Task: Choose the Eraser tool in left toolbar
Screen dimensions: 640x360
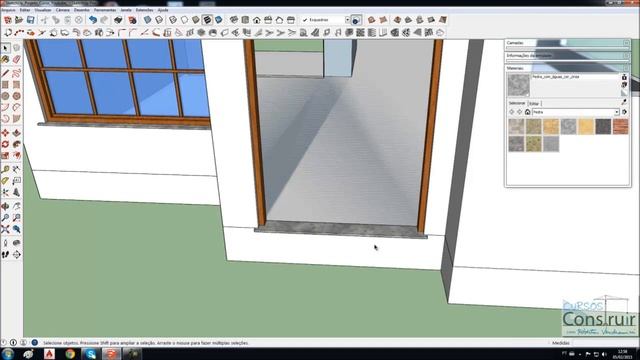Action: (17, 60)
